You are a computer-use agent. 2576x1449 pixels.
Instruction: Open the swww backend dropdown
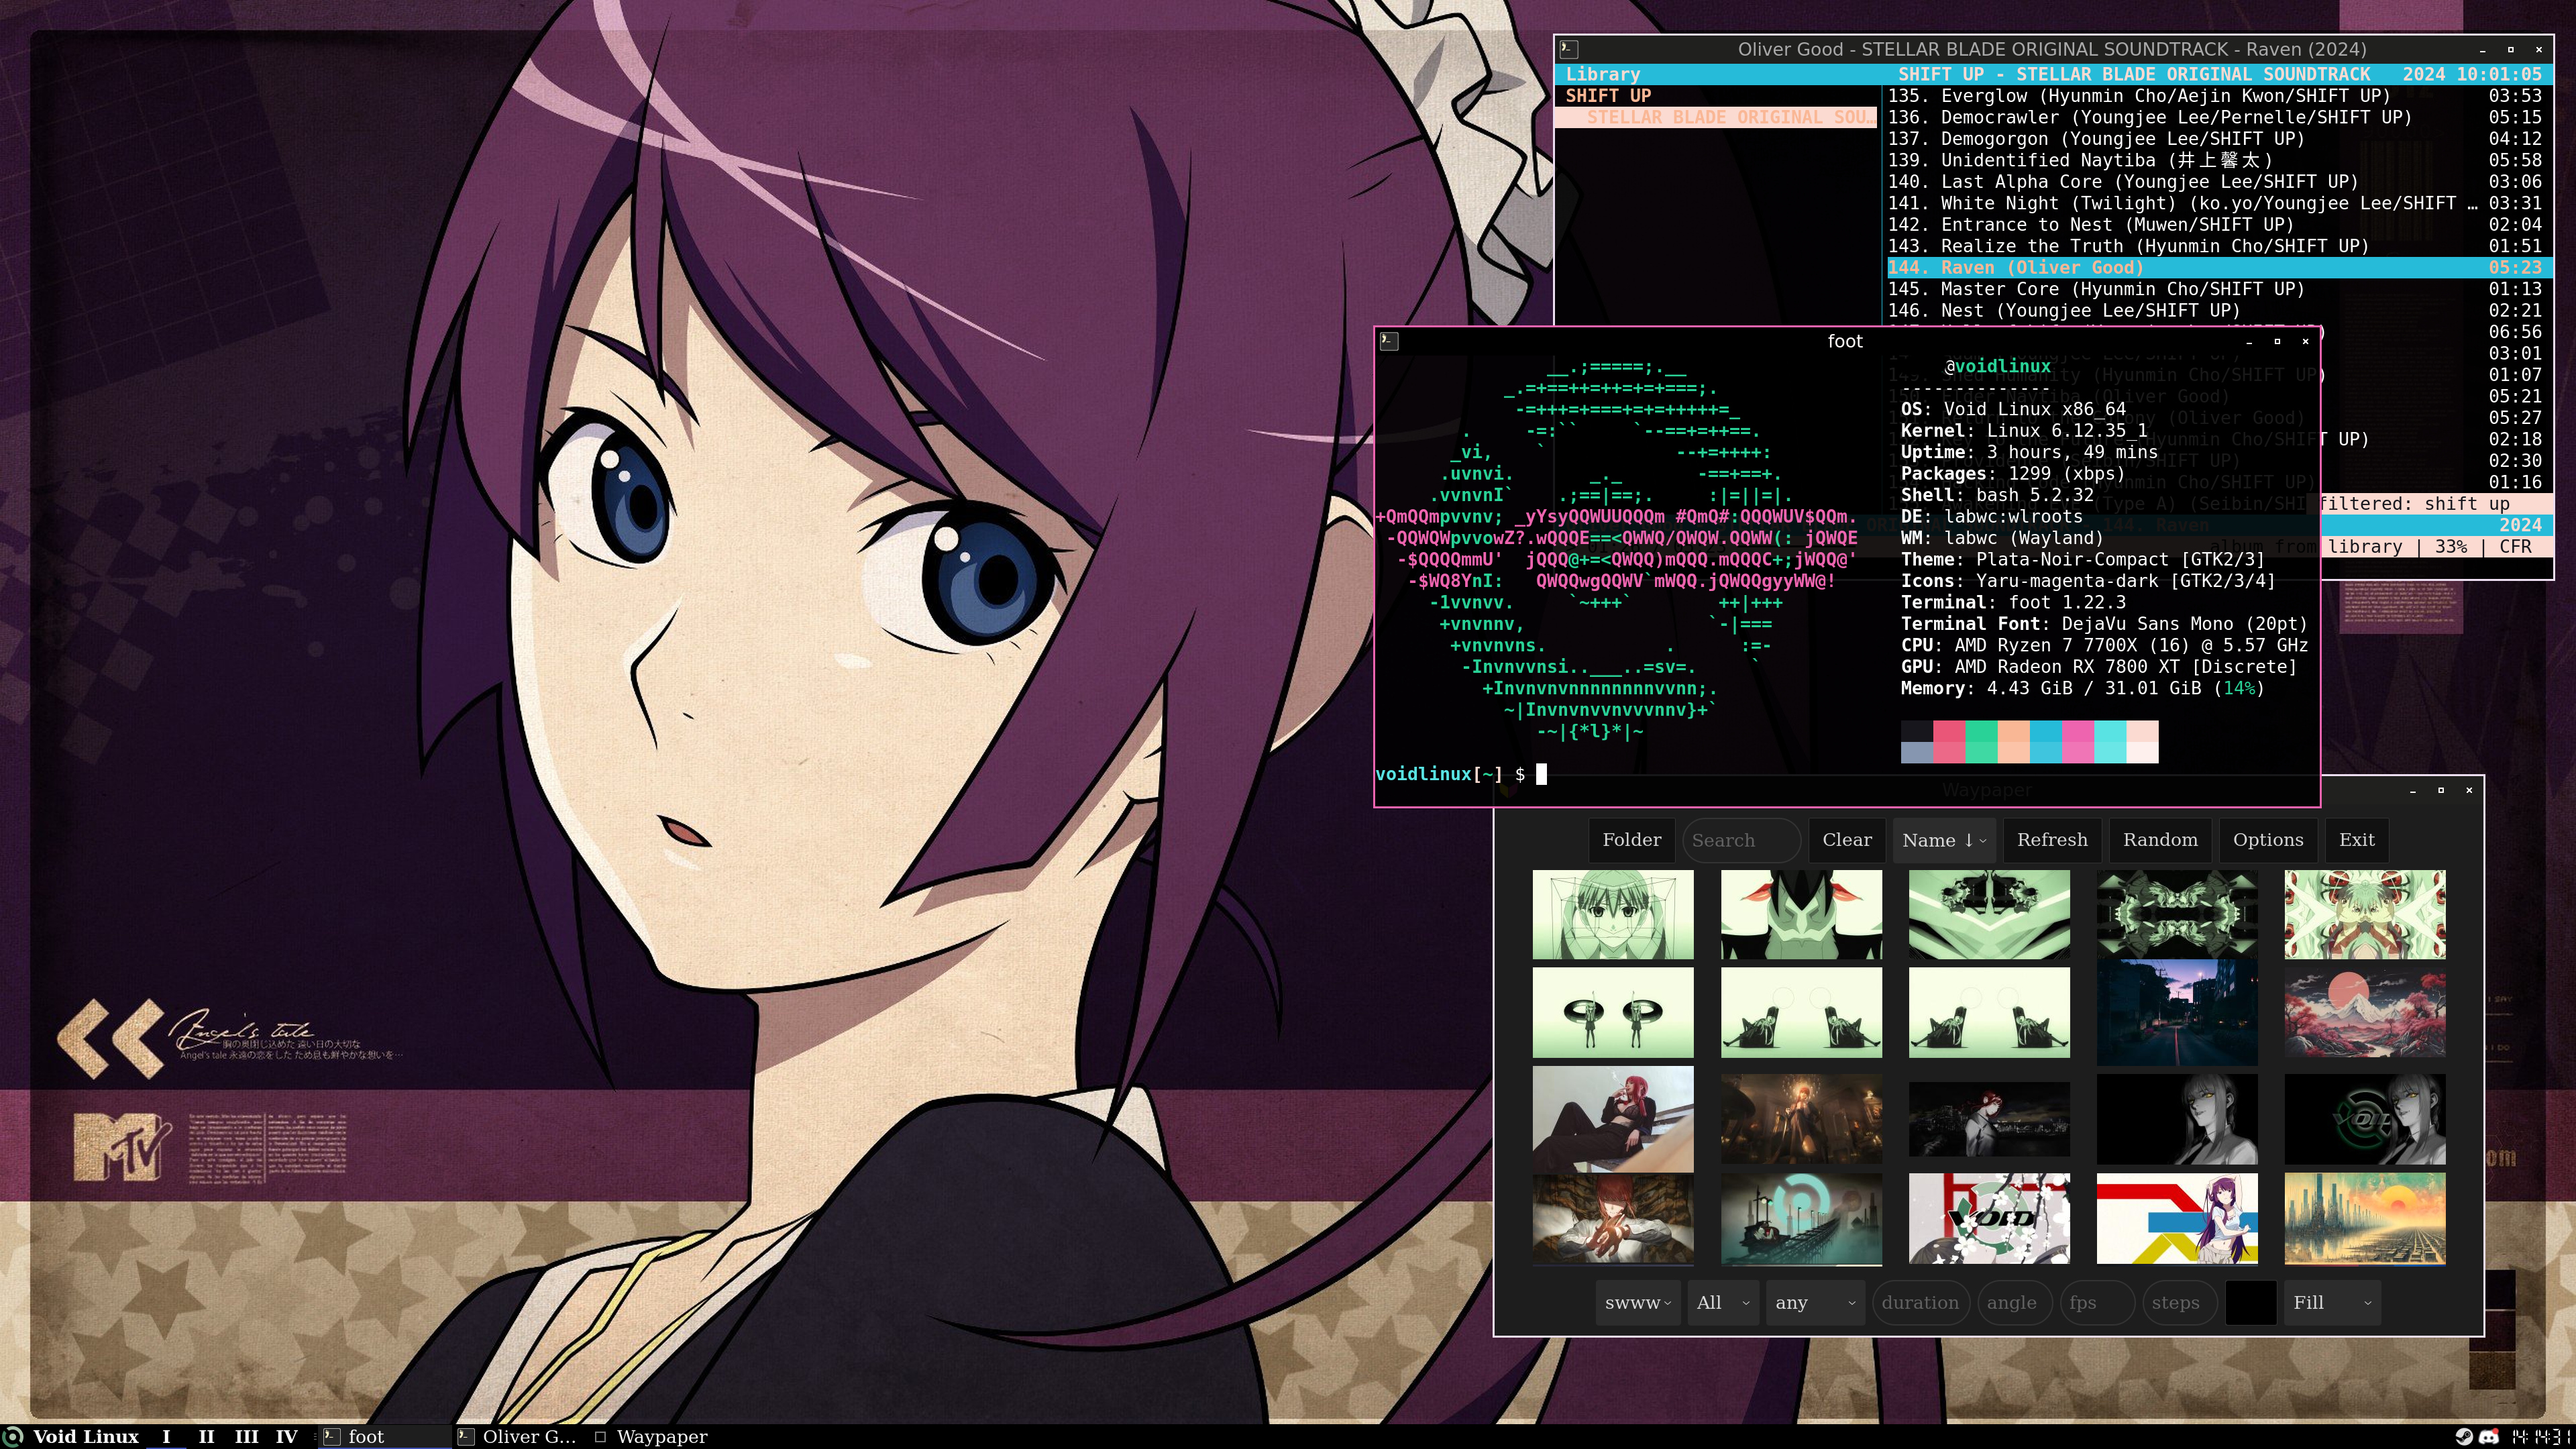[1638, 1303]
